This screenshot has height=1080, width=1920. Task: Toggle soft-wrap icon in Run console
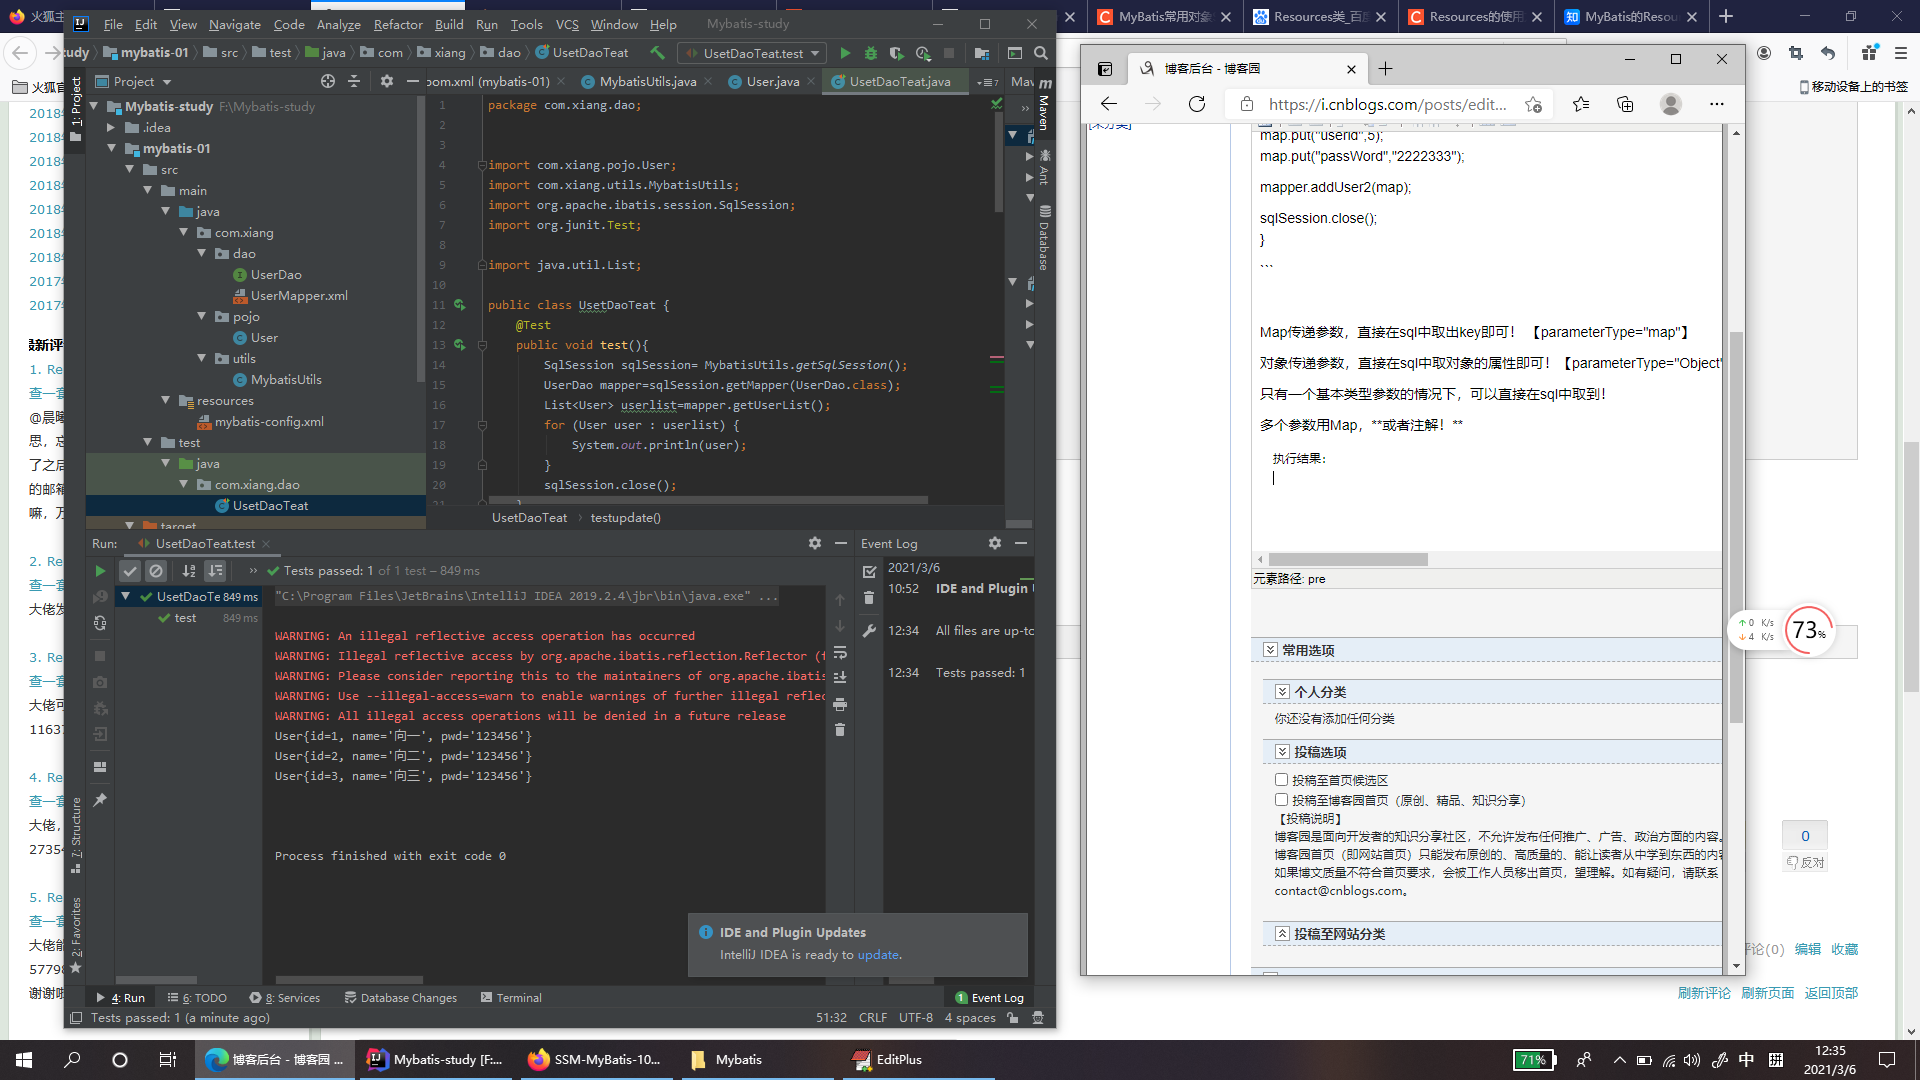tap(840, 653)
